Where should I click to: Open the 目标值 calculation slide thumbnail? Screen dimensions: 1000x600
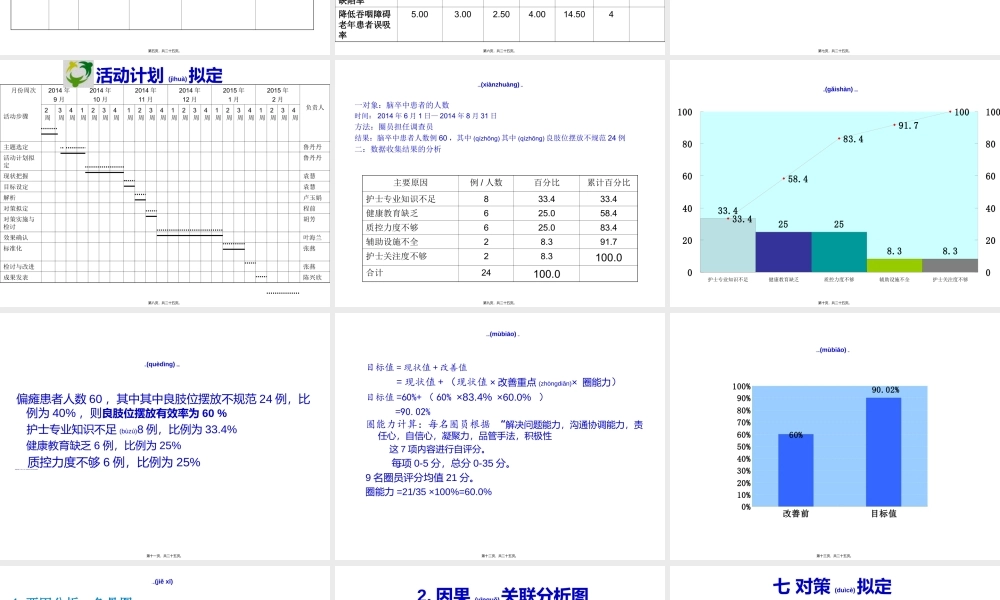pyautogui.click(x=499, y=436)
